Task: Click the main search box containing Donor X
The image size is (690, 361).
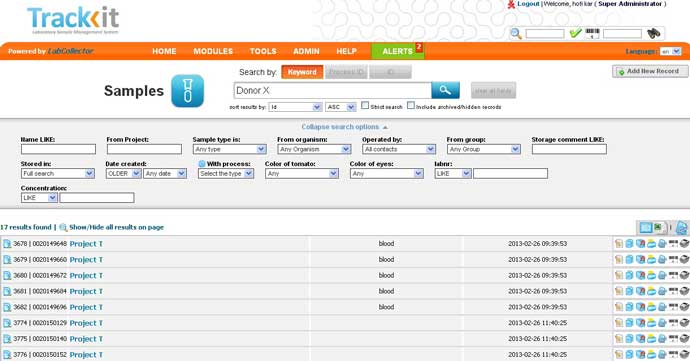Action: pyautogui.click(x=332, y=90)
